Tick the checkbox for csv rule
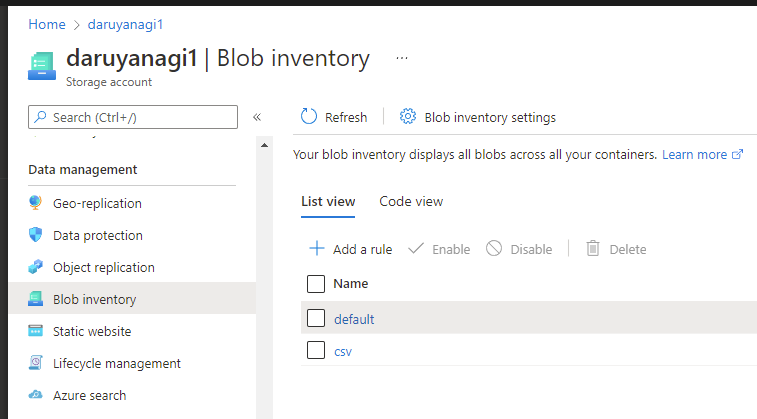Viewport: 757px width, 419px height. [x=316, y=350]
